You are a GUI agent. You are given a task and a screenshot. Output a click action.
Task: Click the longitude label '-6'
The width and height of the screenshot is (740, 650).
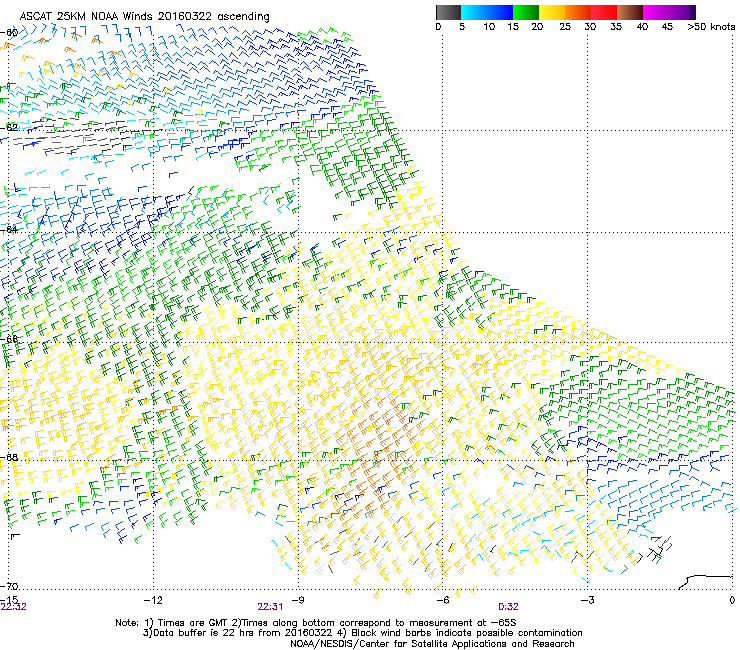(x=442, y=600)
